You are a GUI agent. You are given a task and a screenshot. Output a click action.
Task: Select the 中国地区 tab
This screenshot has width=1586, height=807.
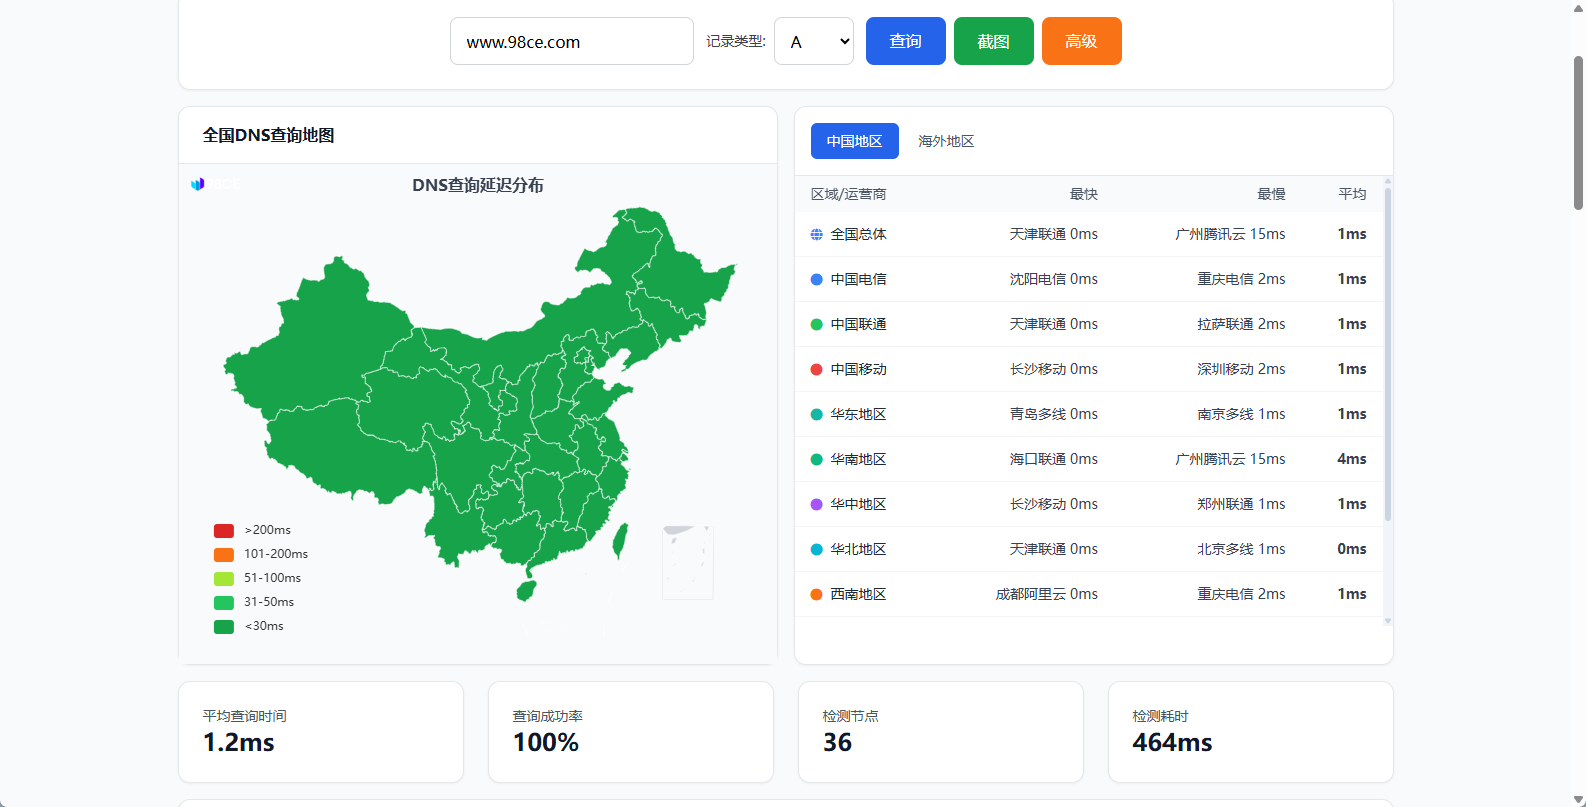[x=854, y=141]
